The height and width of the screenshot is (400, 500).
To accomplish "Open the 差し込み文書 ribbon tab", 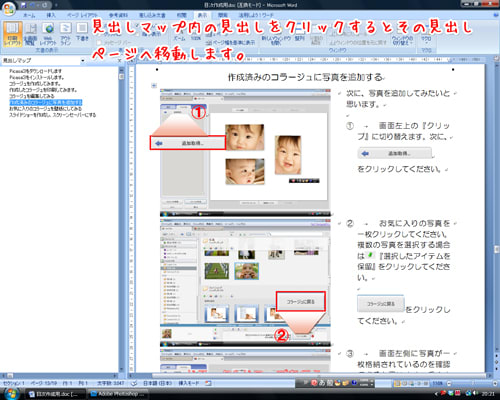I will tap(152, 15).
